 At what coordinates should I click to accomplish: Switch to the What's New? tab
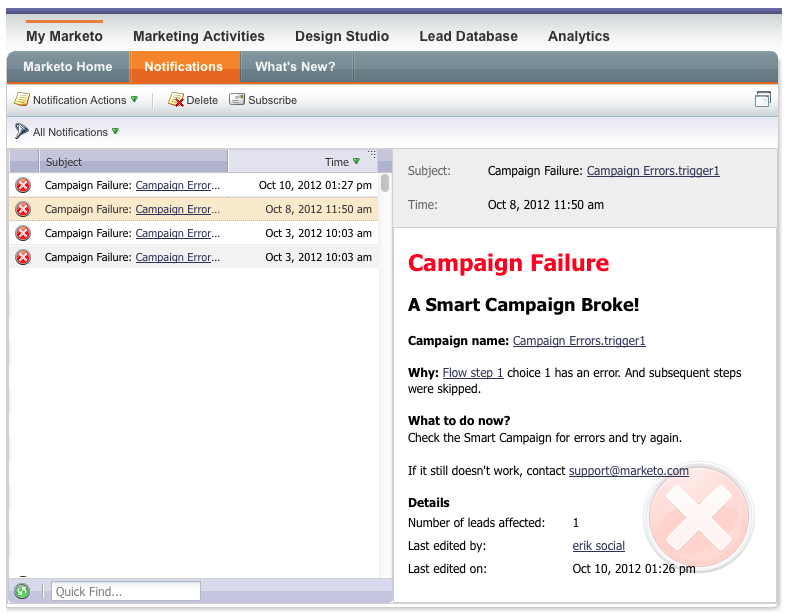[x=295, y=67]
